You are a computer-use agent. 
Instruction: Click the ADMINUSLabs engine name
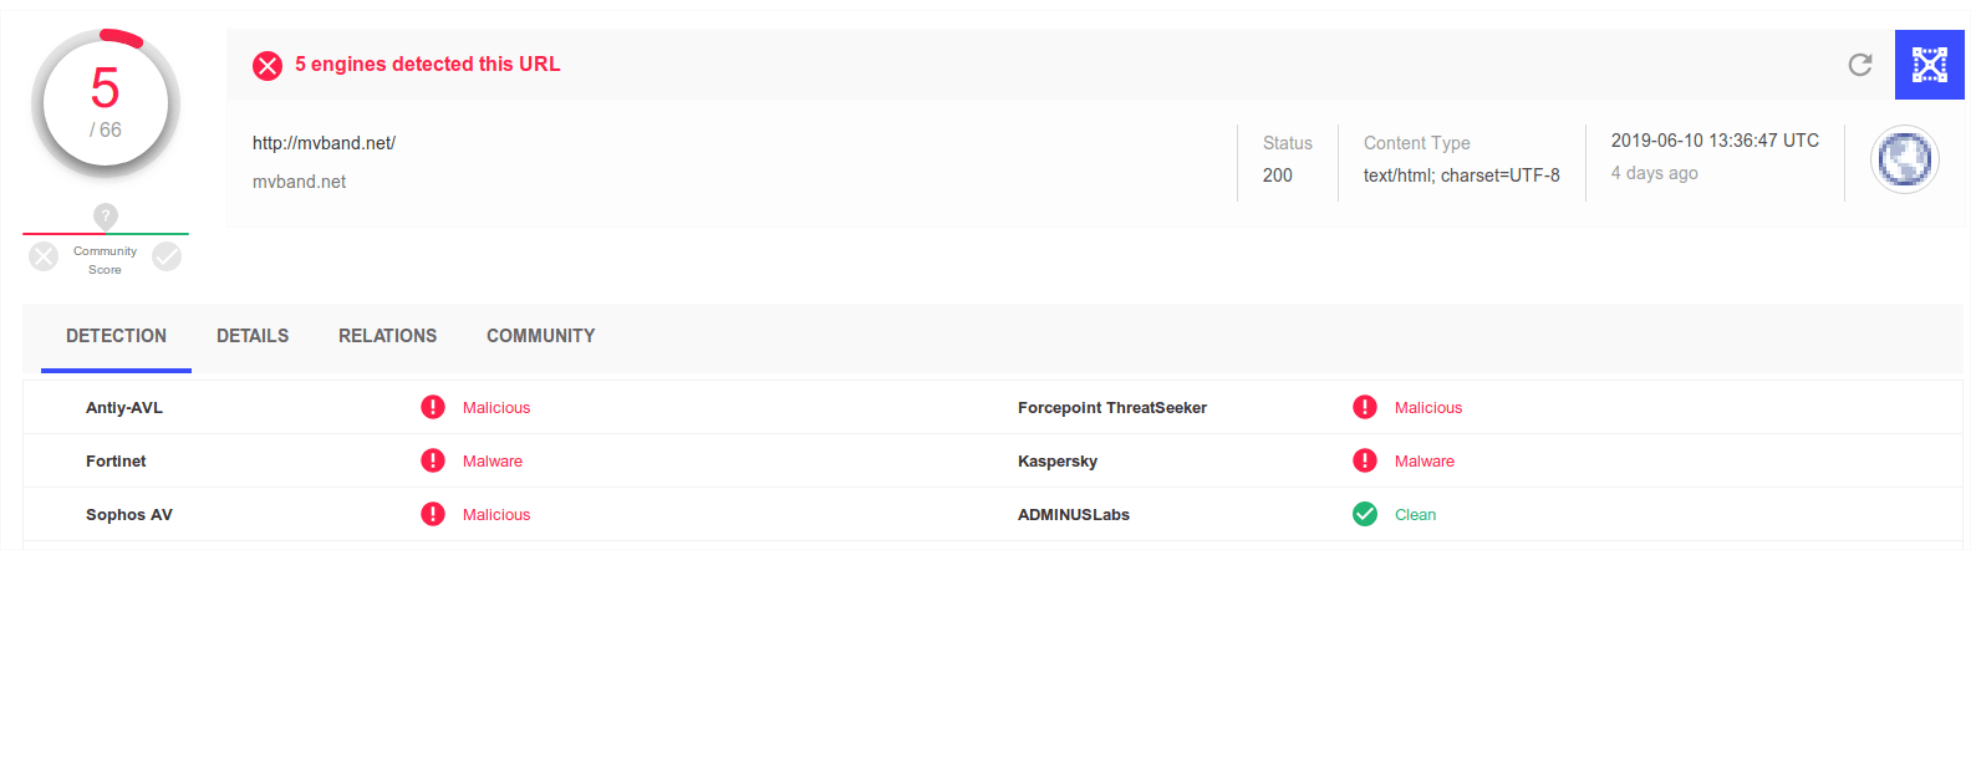click(x=1073, y=515)
